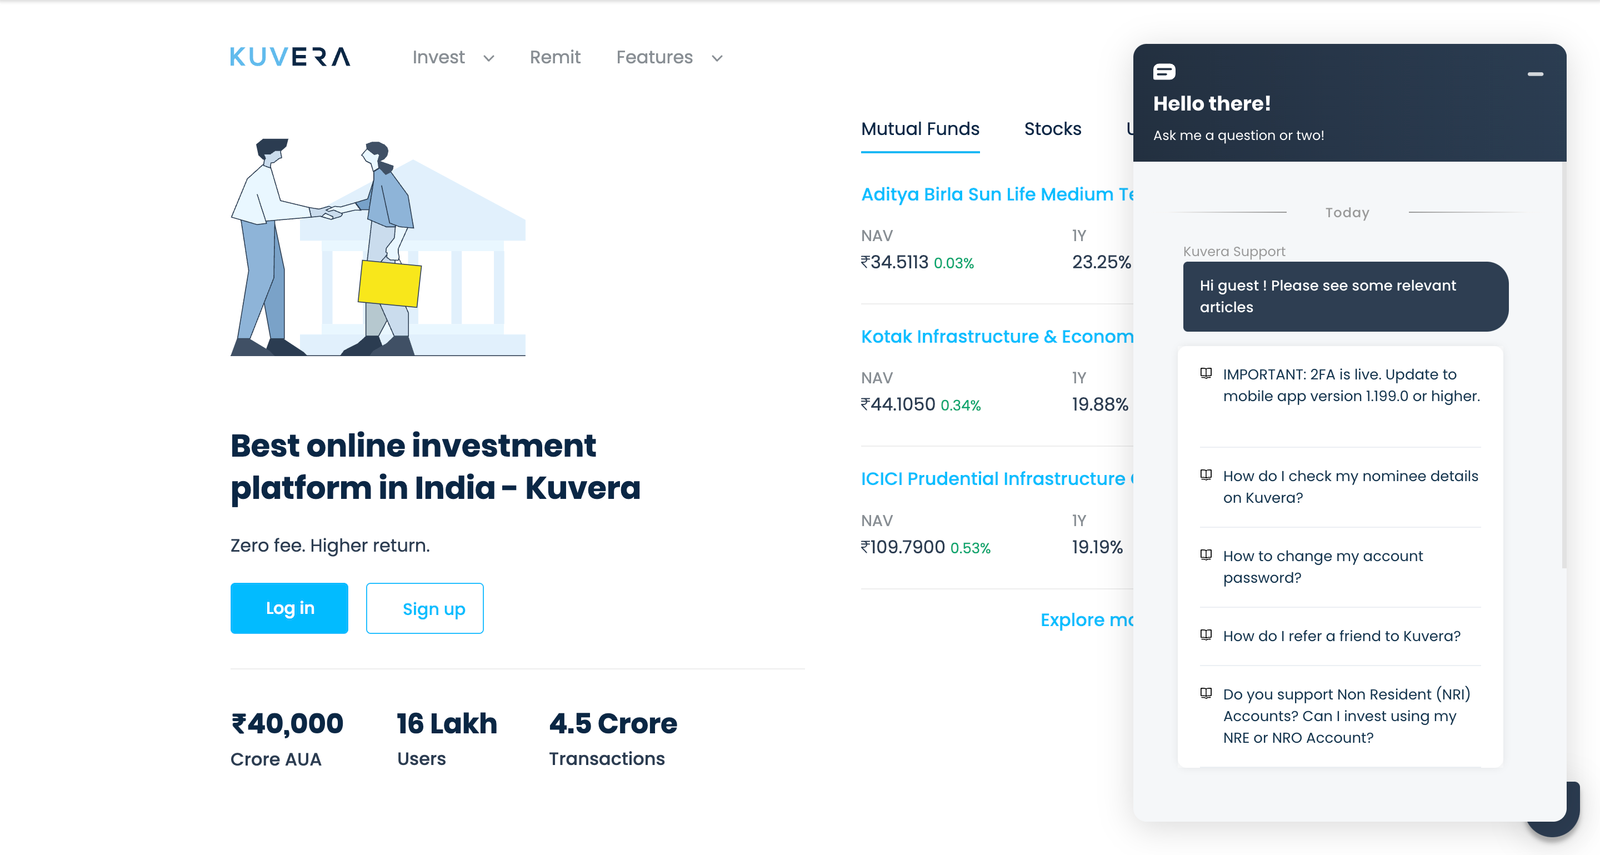Click the 0.03% NAV change value

pyautogui.click(x=954, y=263)
